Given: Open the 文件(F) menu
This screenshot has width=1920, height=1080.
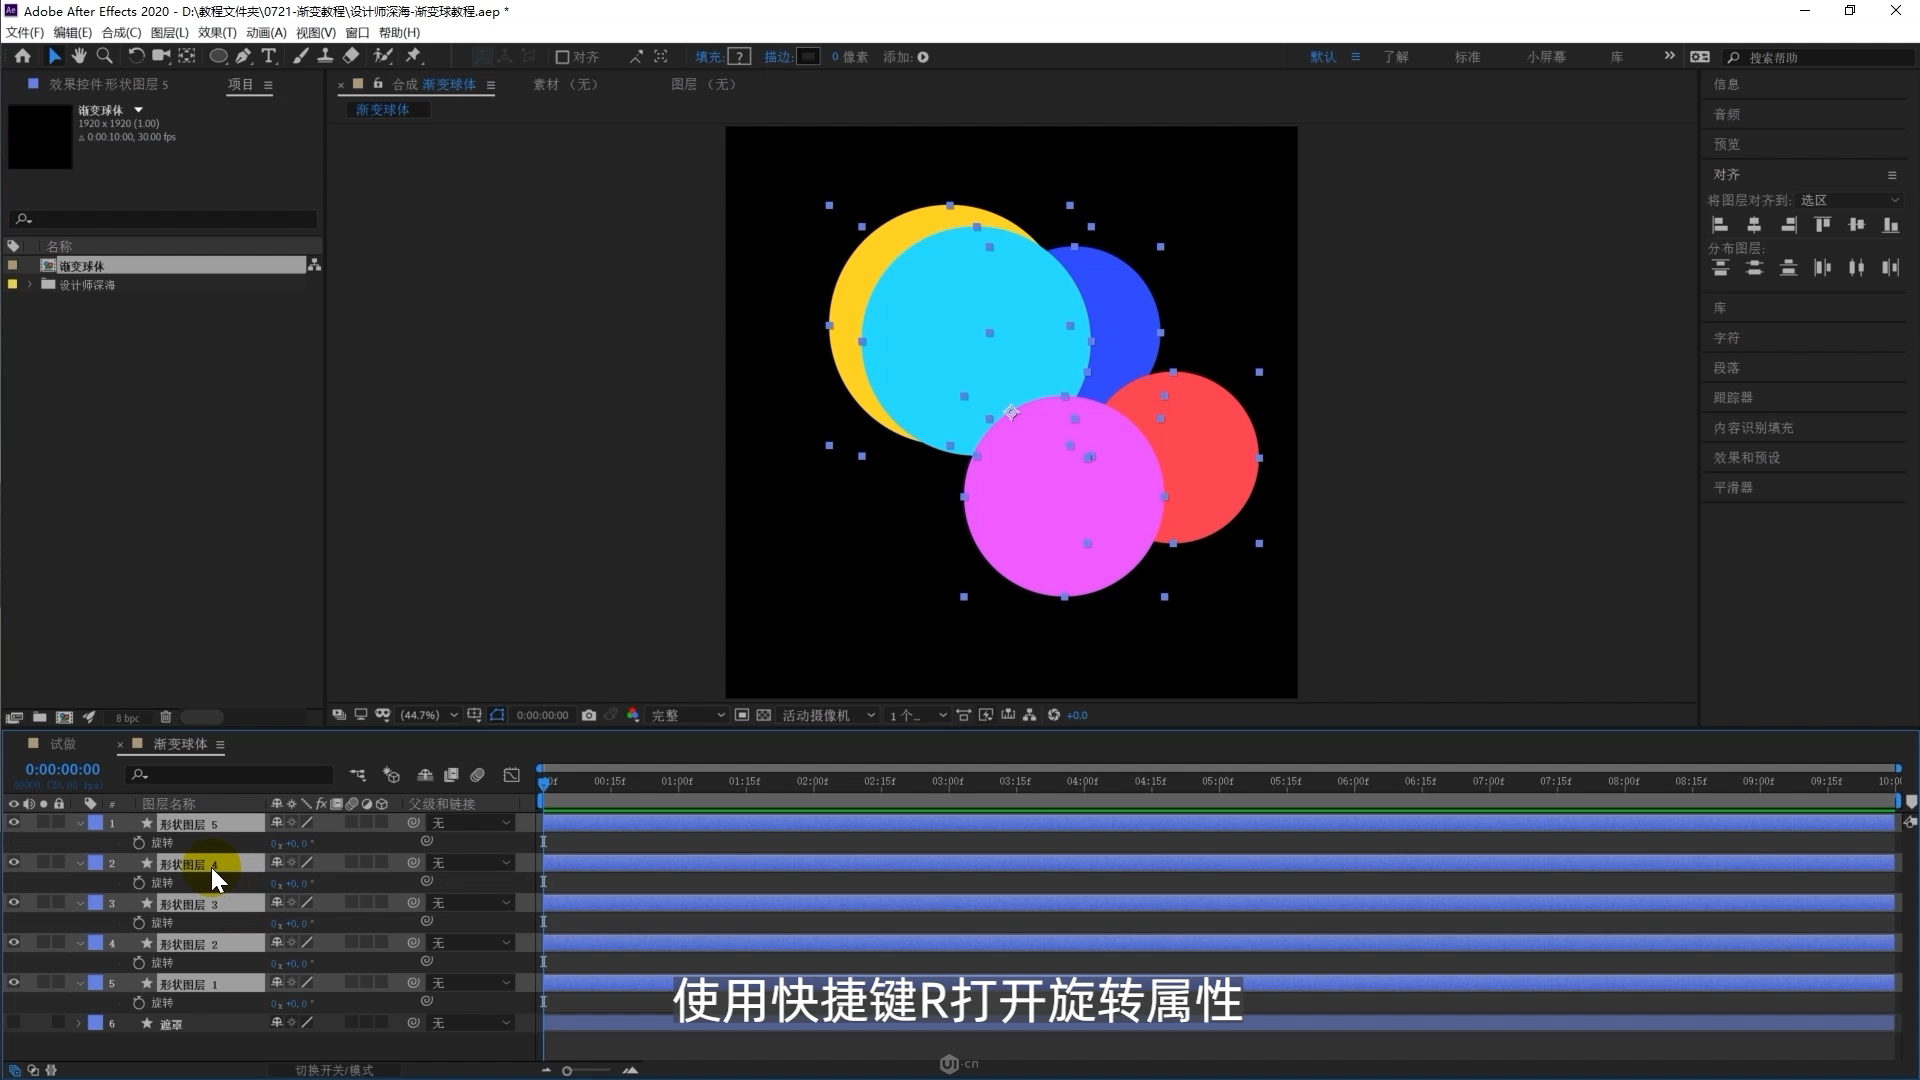Looking at the screenshot, I should (x=25, y=33).
